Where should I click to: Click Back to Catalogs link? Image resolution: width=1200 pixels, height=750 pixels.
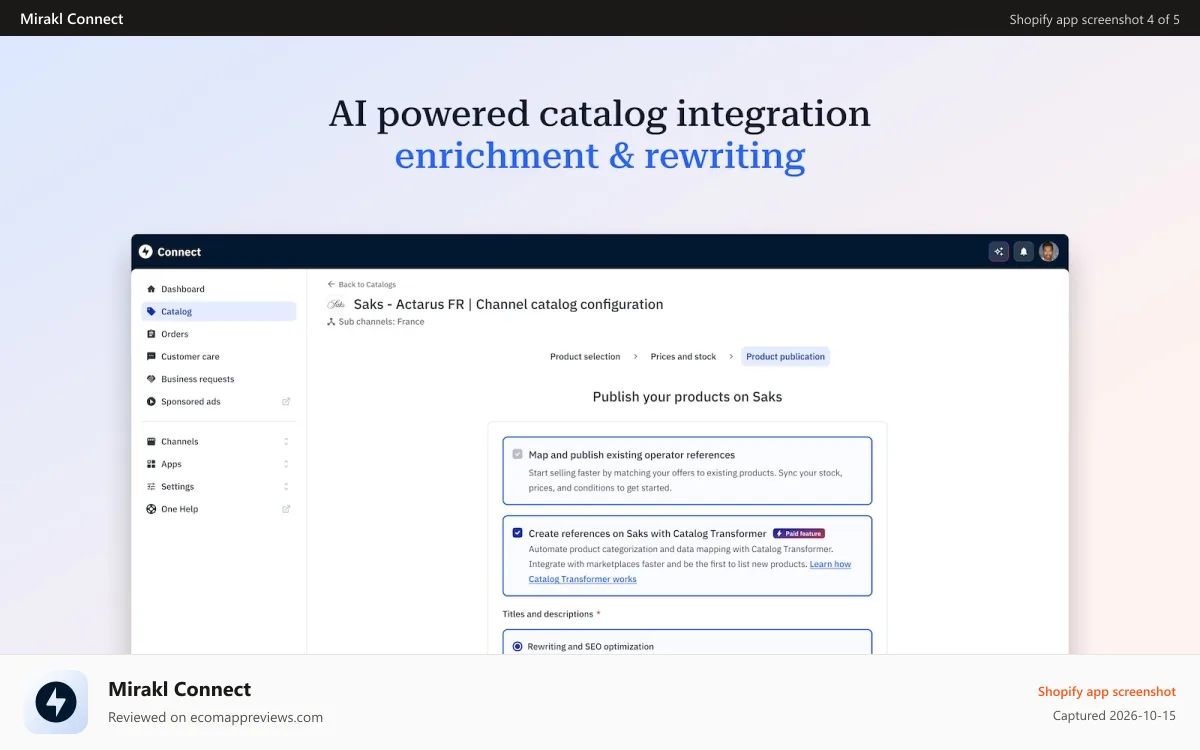367,284
